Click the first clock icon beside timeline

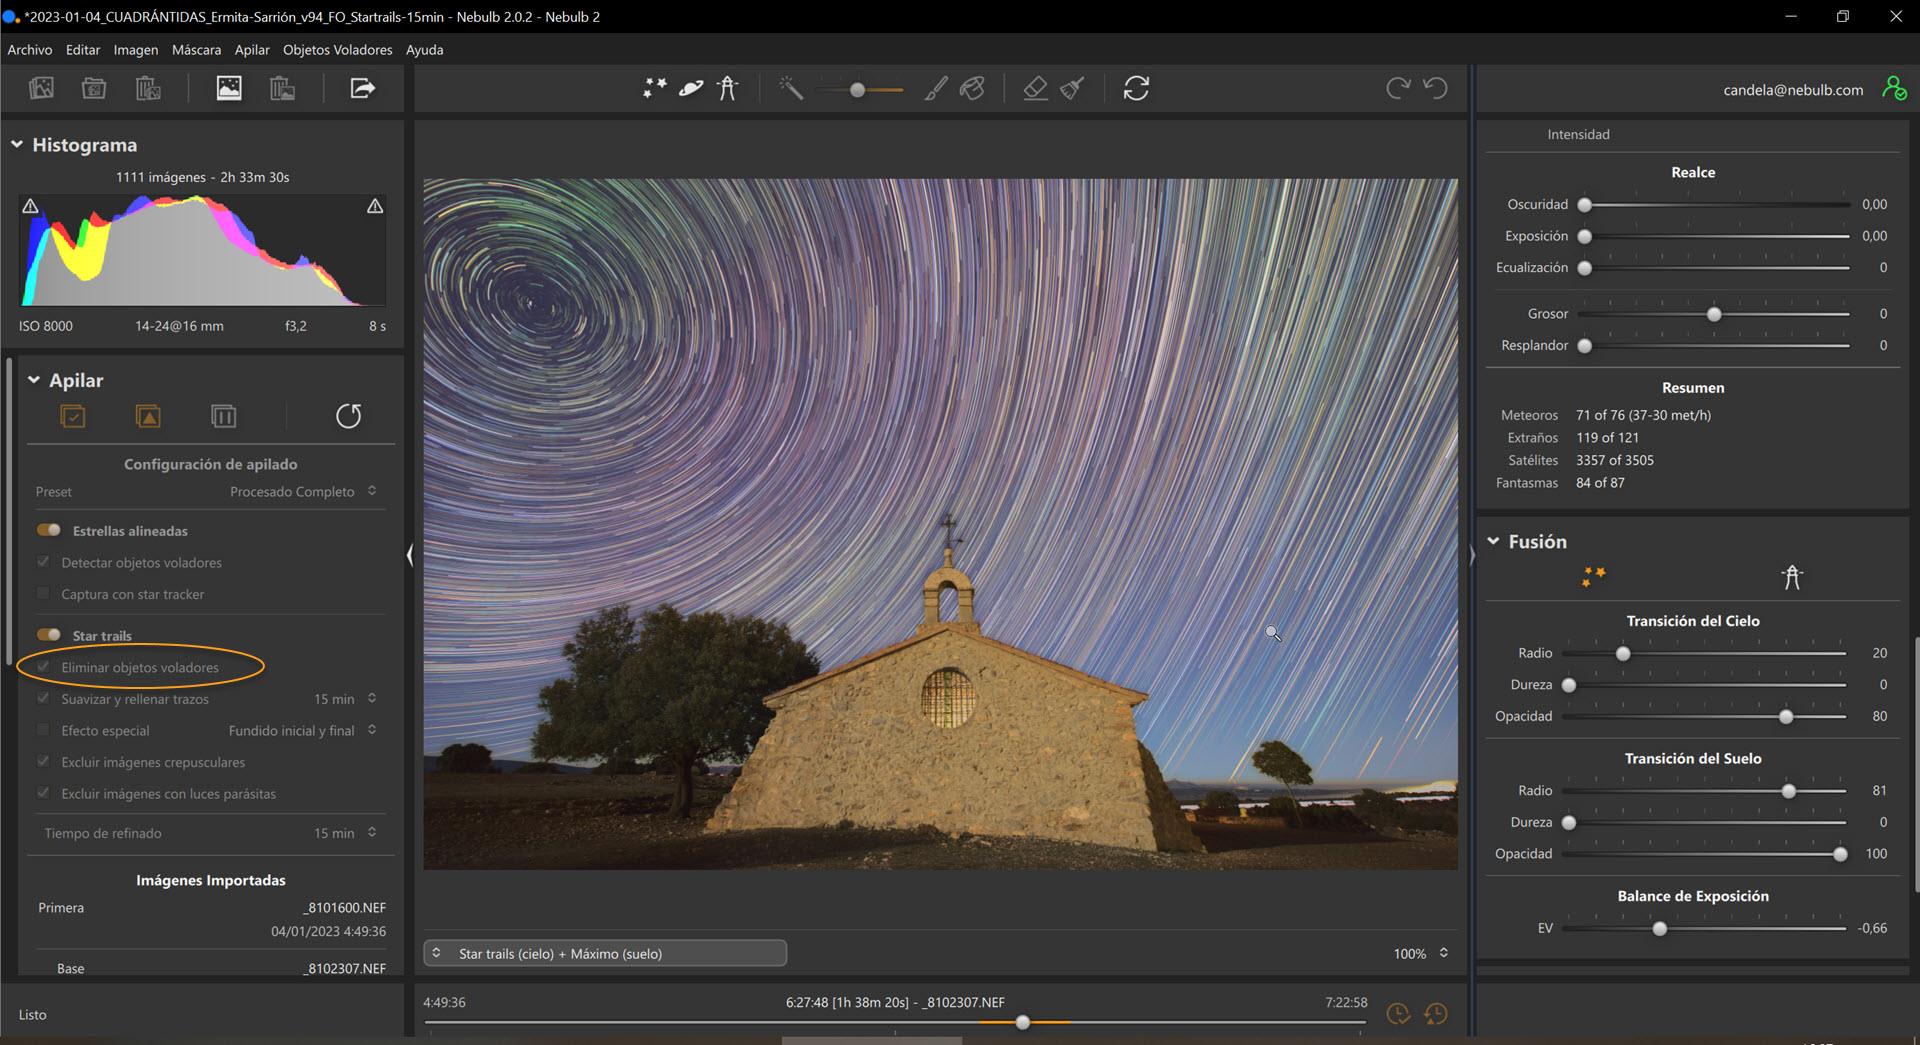coord(1398,1014)
